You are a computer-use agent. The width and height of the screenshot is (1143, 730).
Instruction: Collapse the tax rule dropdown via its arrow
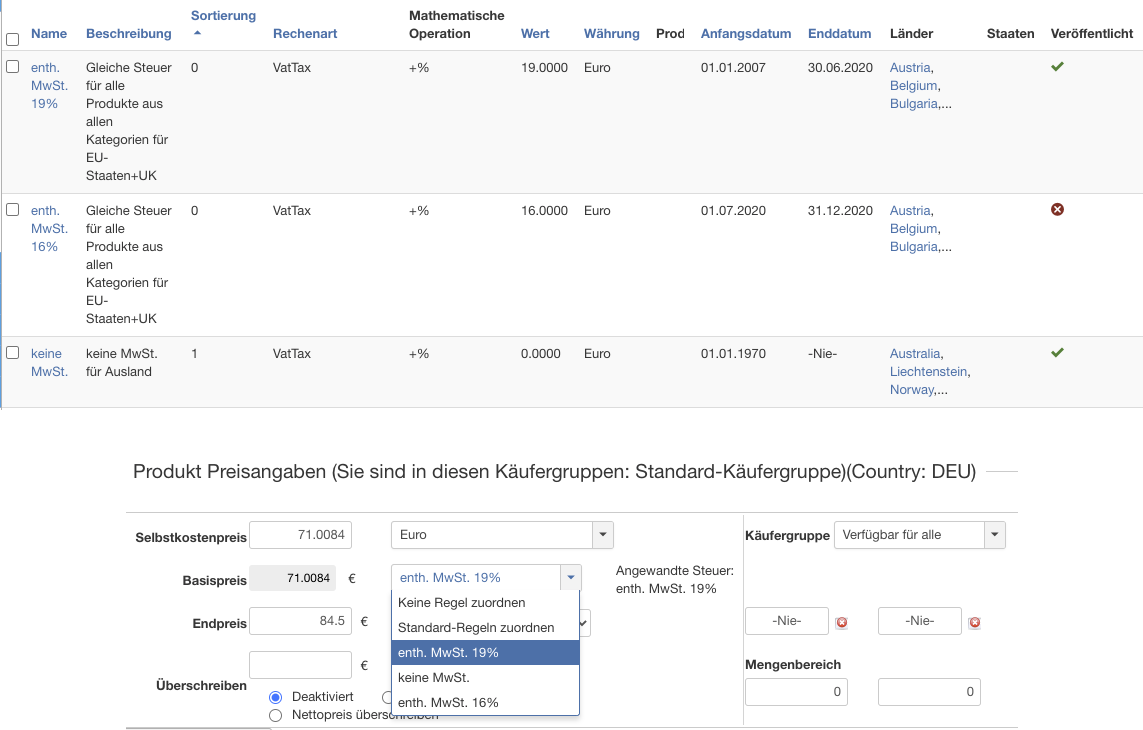click(570, 578)
